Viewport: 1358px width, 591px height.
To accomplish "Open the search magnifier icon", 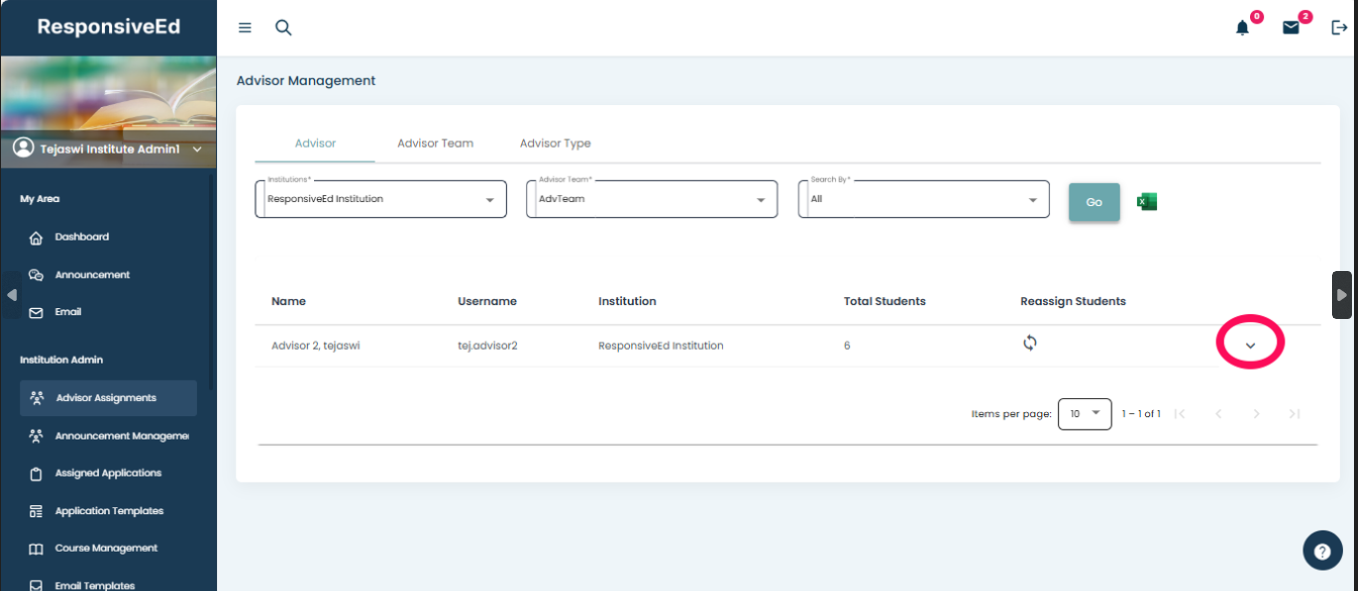I will 283,28.
